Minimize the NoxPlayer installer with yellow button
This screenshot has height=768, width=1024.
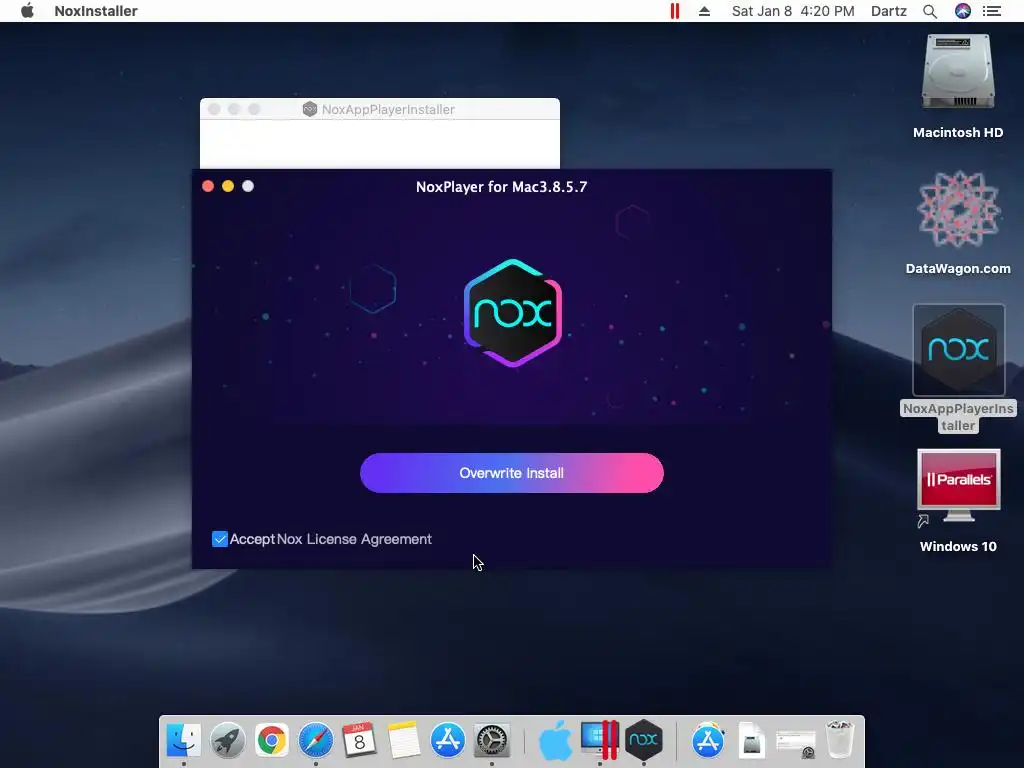pyautogui.click(x=228, y=186)
